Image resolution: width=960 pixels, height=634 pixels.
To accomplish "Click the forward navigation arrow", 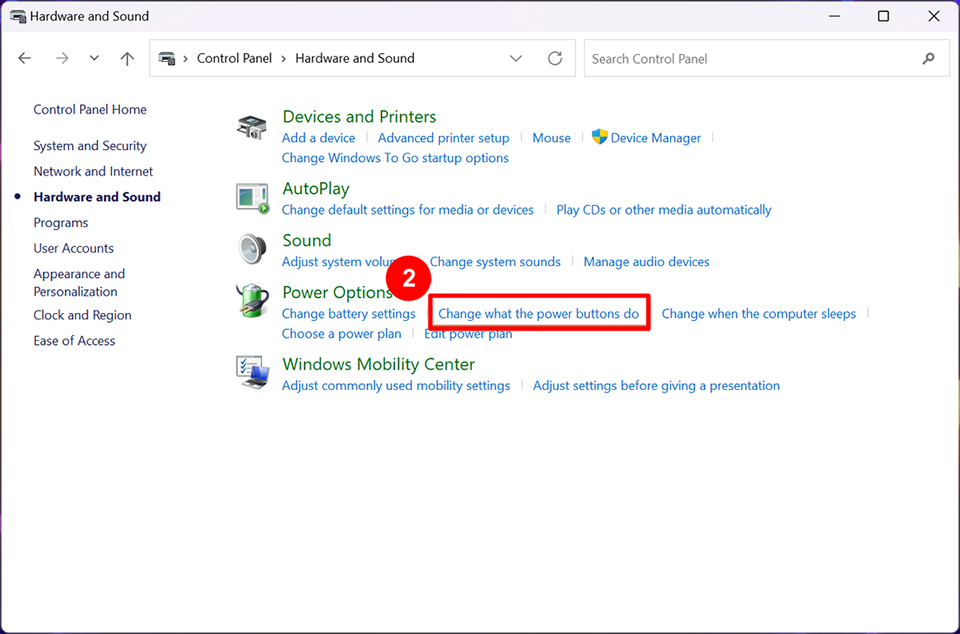I will tap(62, 58).
